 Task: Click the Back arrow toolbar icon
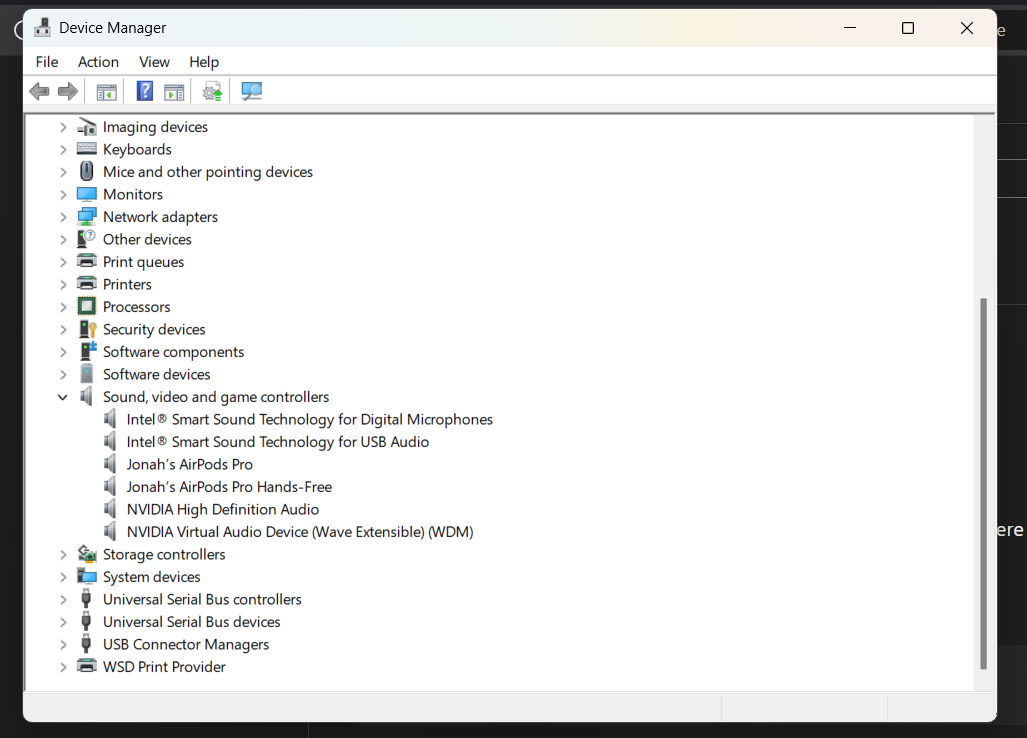[40, 91]
